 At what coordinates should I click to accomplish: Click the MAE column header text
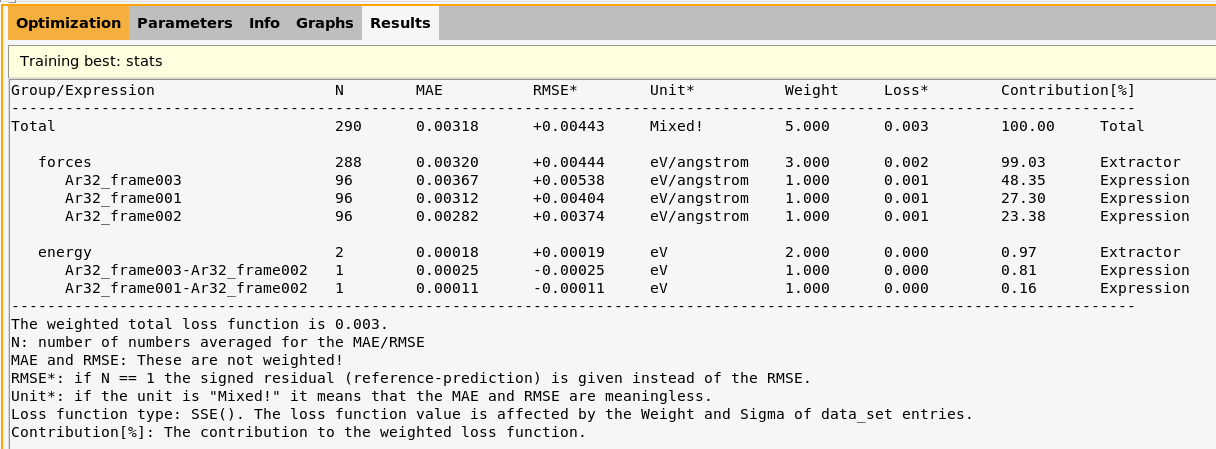tap(429, 91)
